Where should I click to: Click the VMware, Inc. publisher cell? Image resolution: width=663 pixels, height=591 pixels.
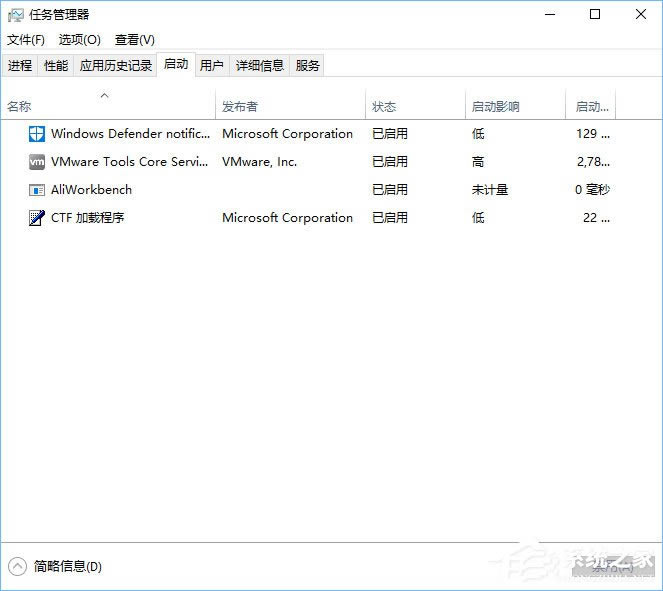(260, 162)
